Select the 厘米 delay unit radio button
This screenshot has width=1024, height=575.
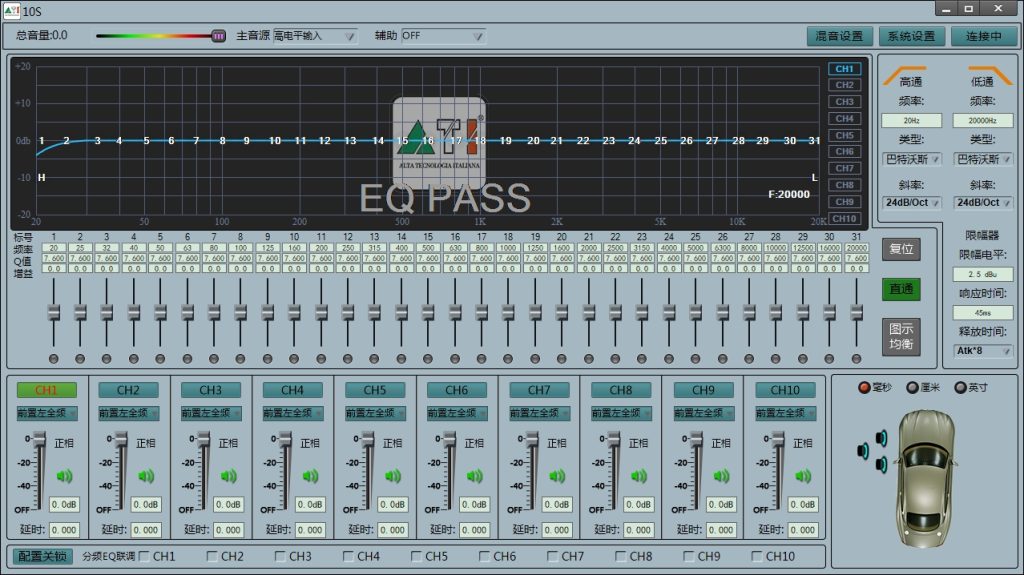913,387
